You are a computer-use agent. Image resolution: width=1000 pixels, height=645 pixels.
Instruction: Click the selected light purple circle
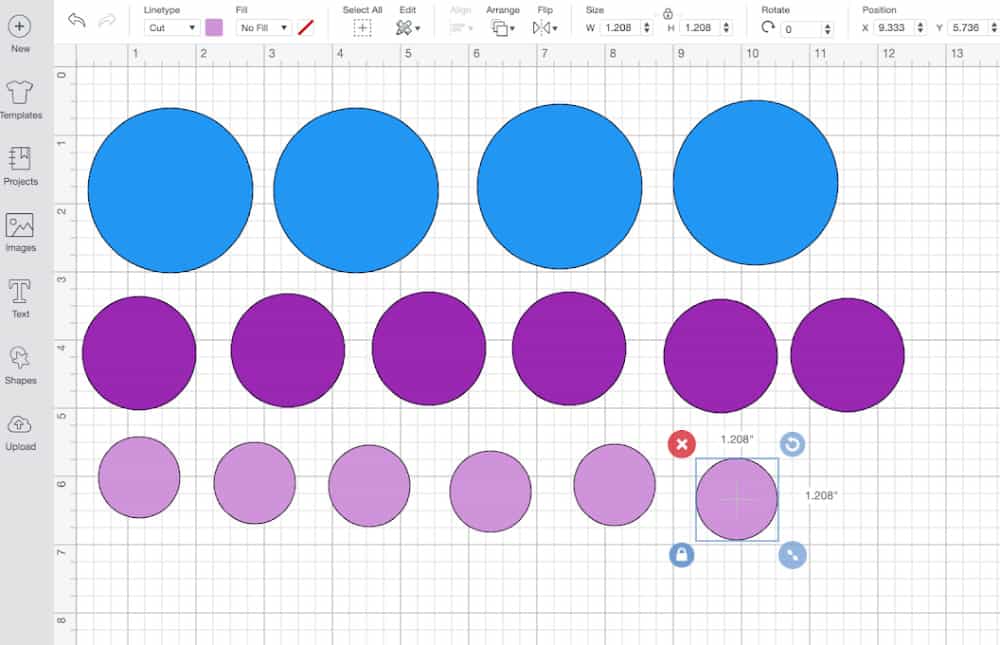point(737,500)
